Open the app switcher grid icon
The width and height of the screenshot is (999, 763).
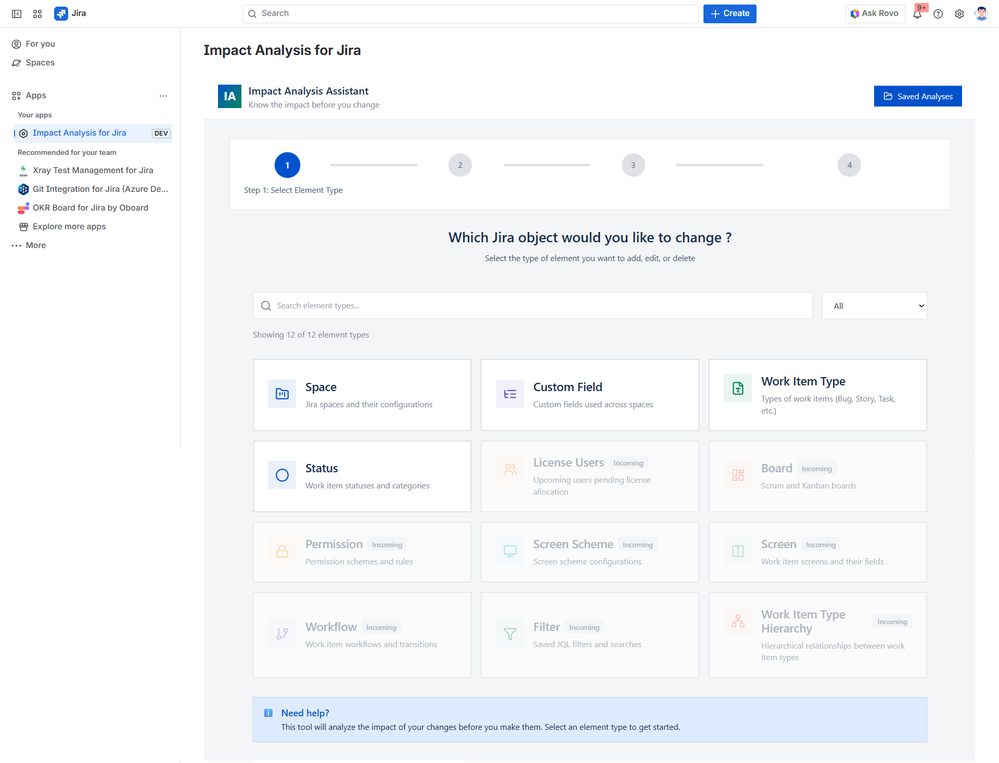pos(37,13)
